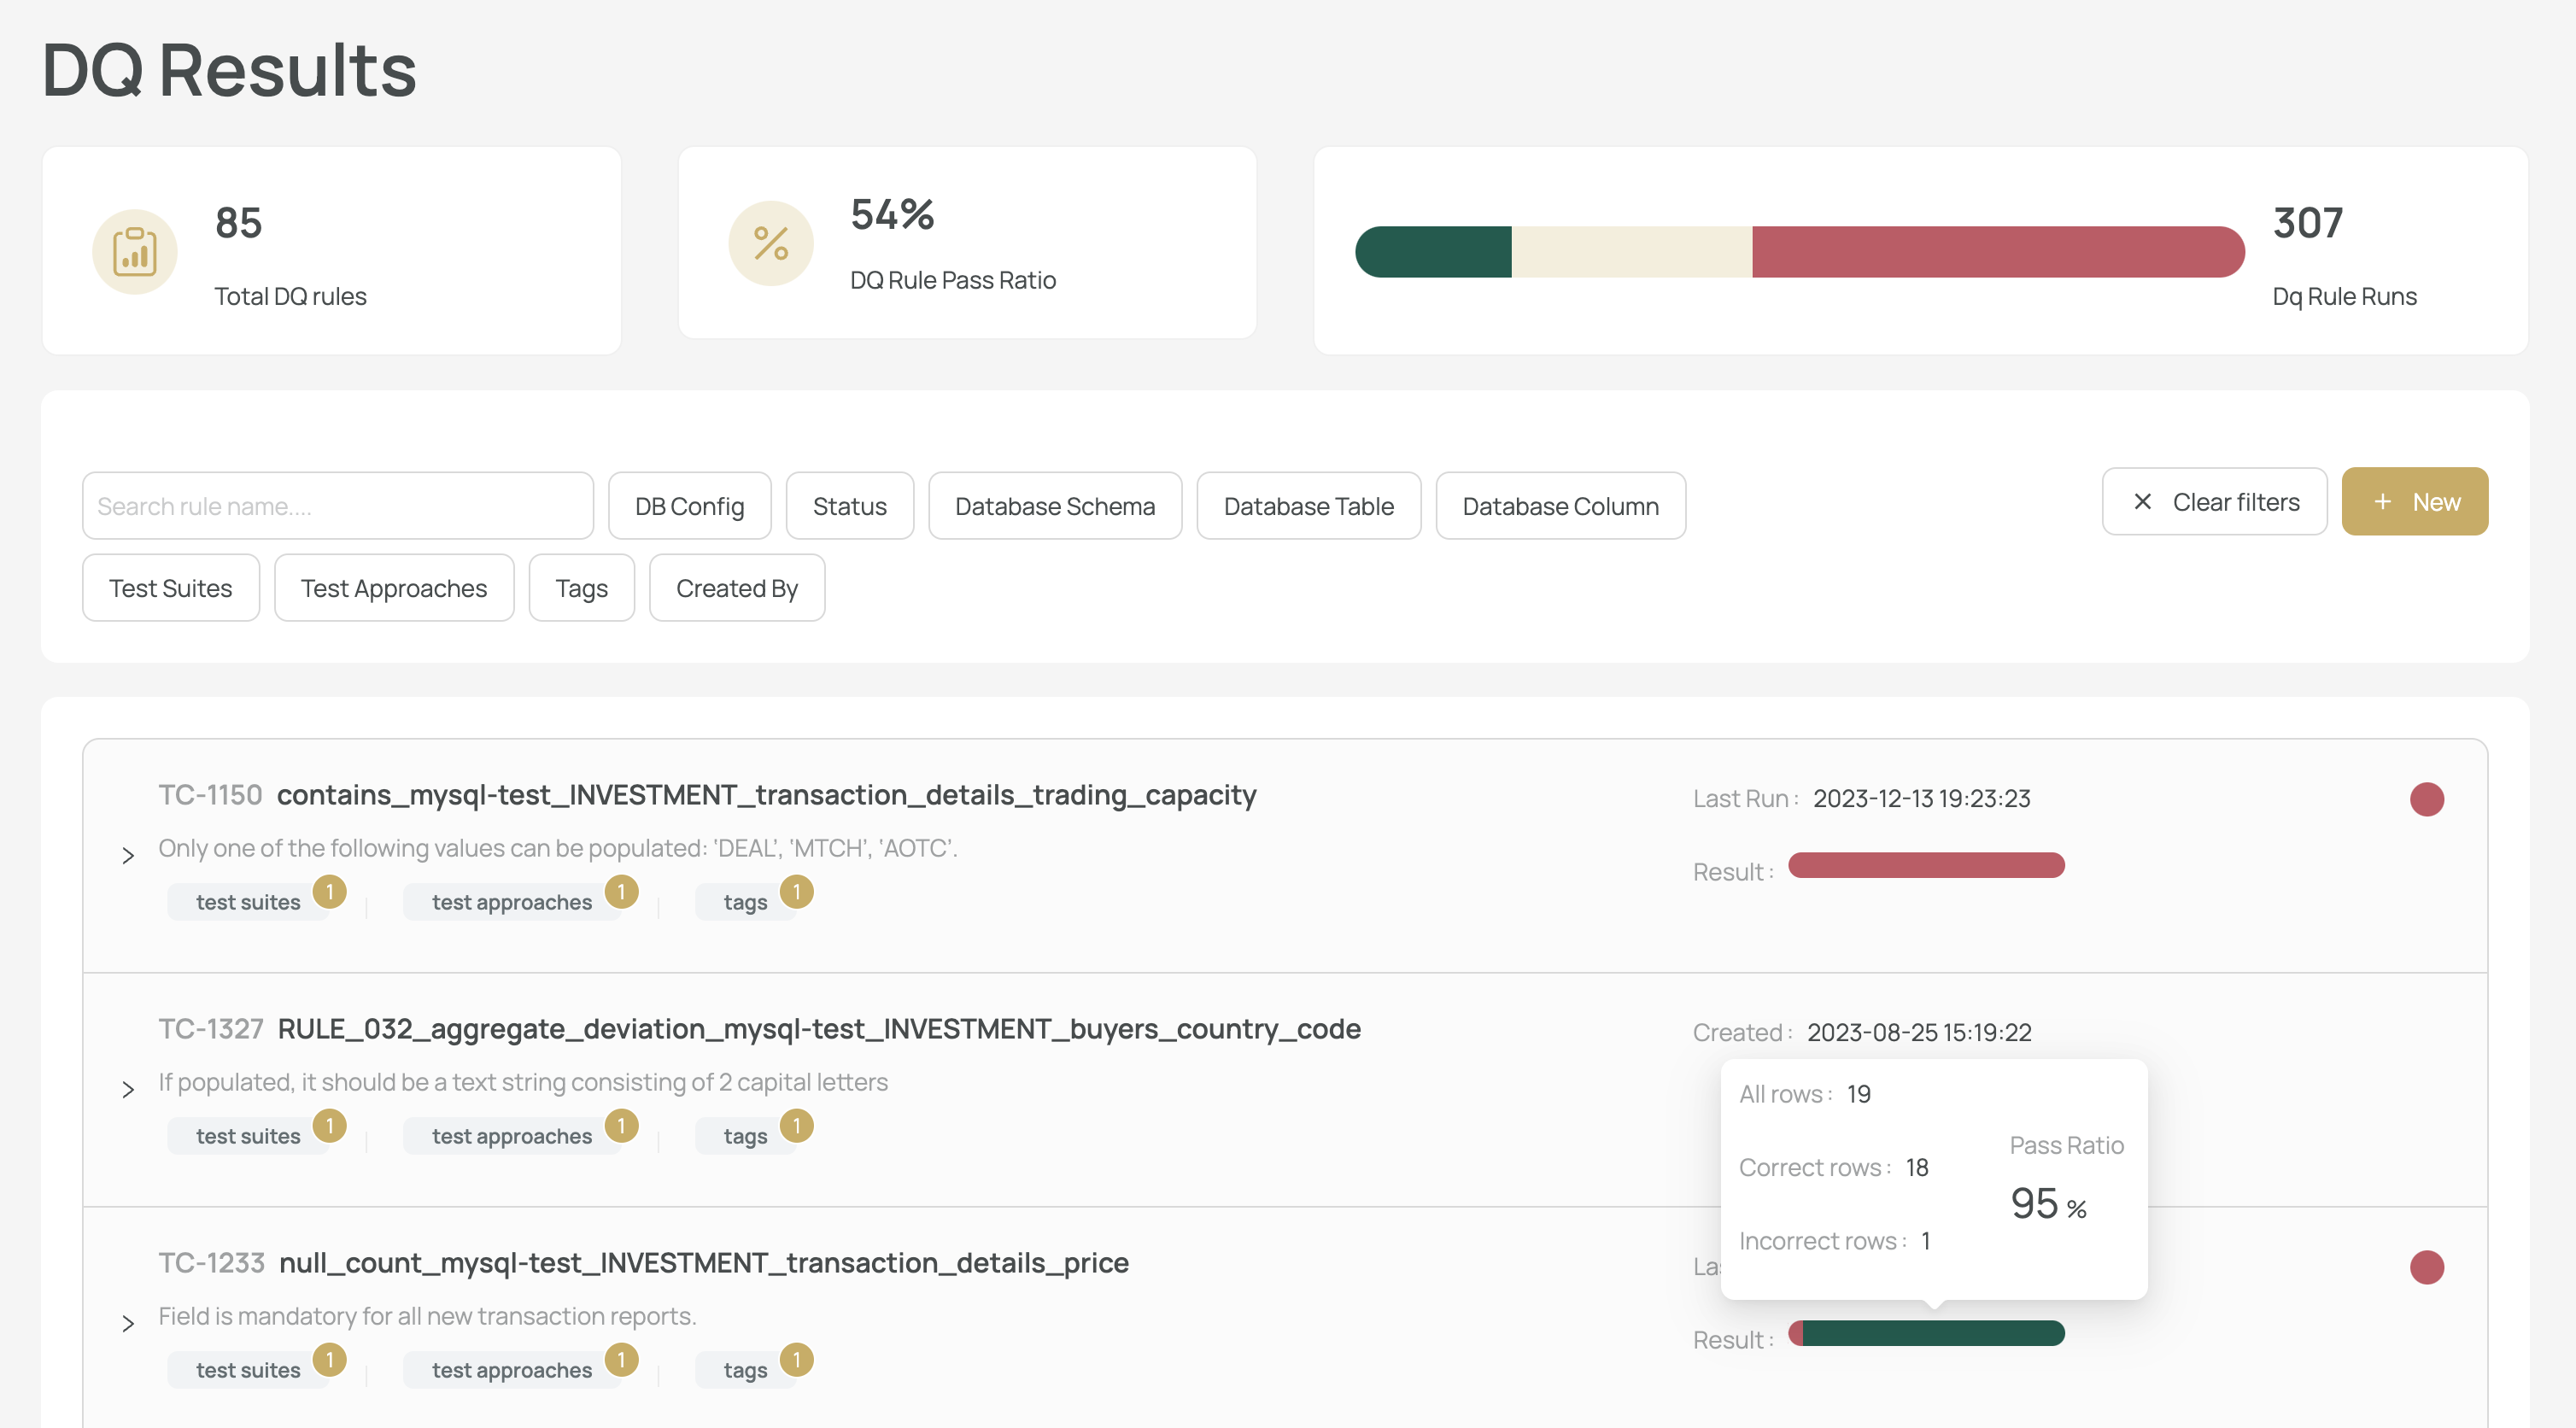
Task: Click the 85 Total DQ rules number
Action: click(238, 222)
